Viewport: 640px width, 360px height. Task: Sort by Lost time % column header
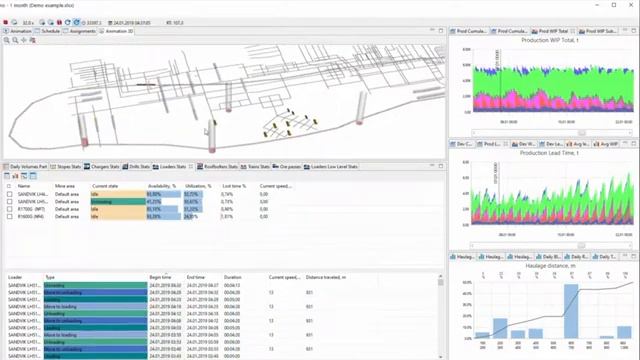(234, 186)
